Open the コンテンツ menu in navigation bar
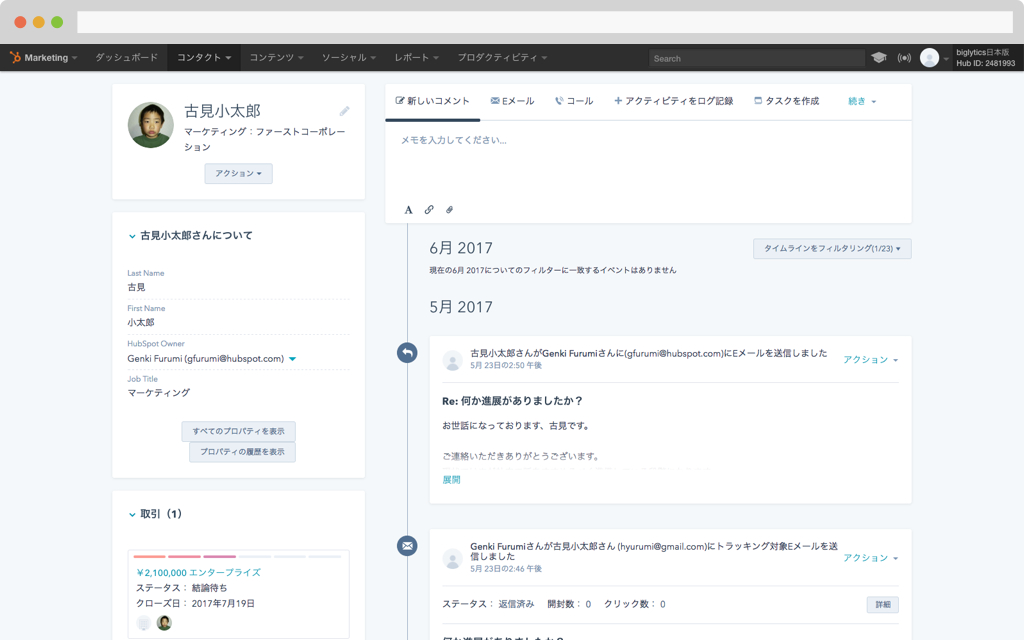This screenshot has height=640, width=1024. [276, 58]
